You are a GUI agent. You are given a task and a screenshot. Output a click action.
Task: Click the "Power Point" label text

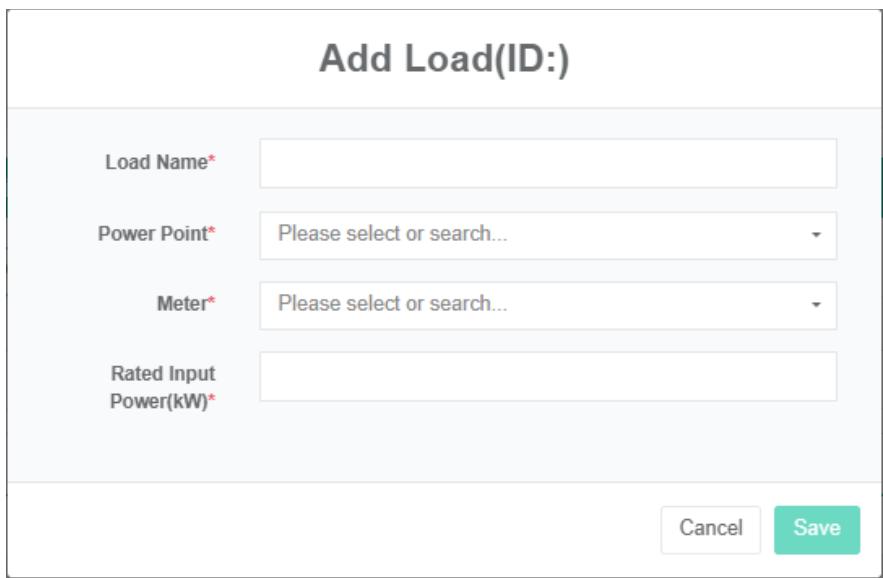[x=151, y=235]
